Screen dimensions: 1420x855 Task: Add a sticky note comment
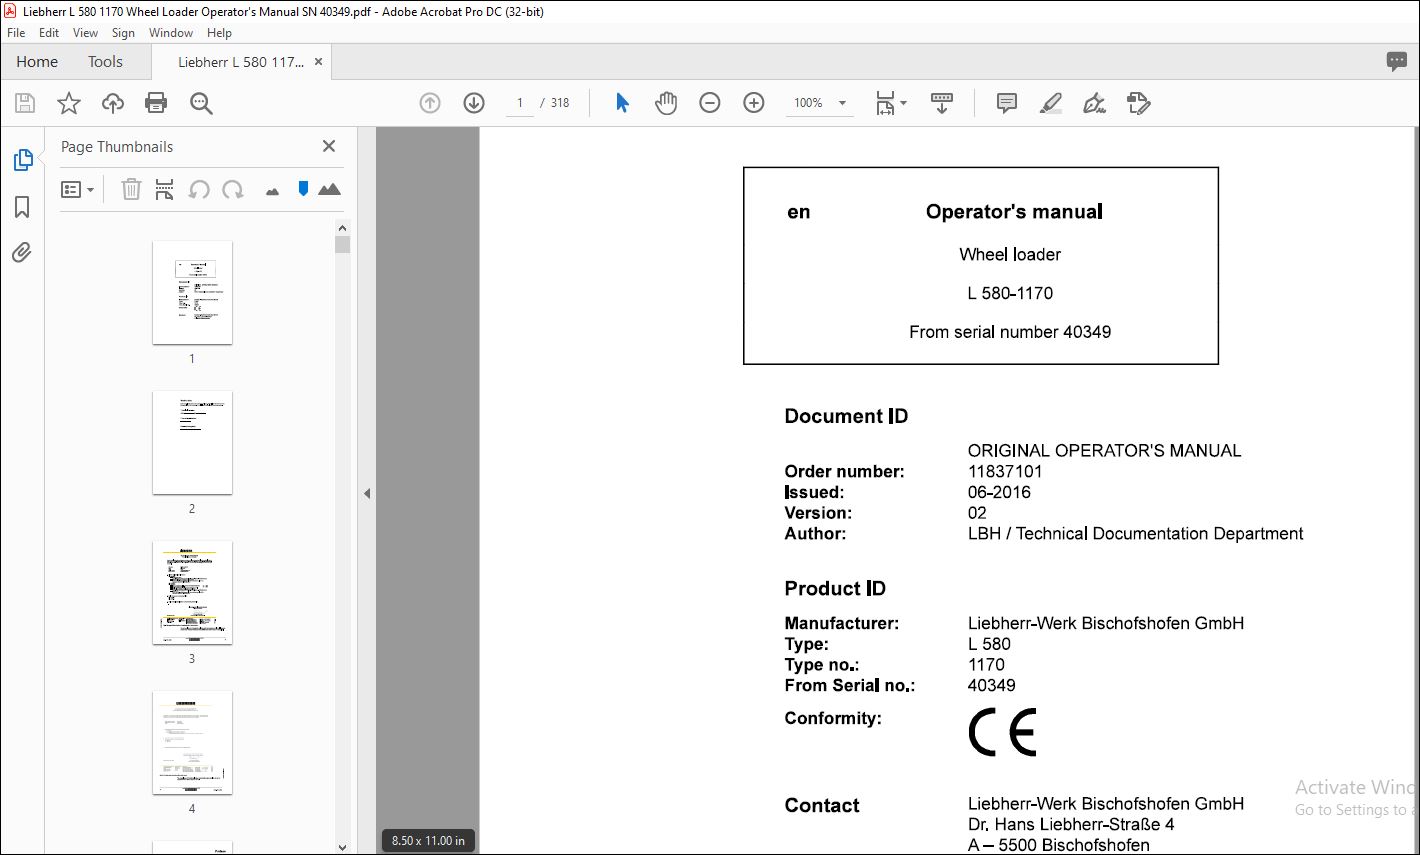[x=1007, y=103]
